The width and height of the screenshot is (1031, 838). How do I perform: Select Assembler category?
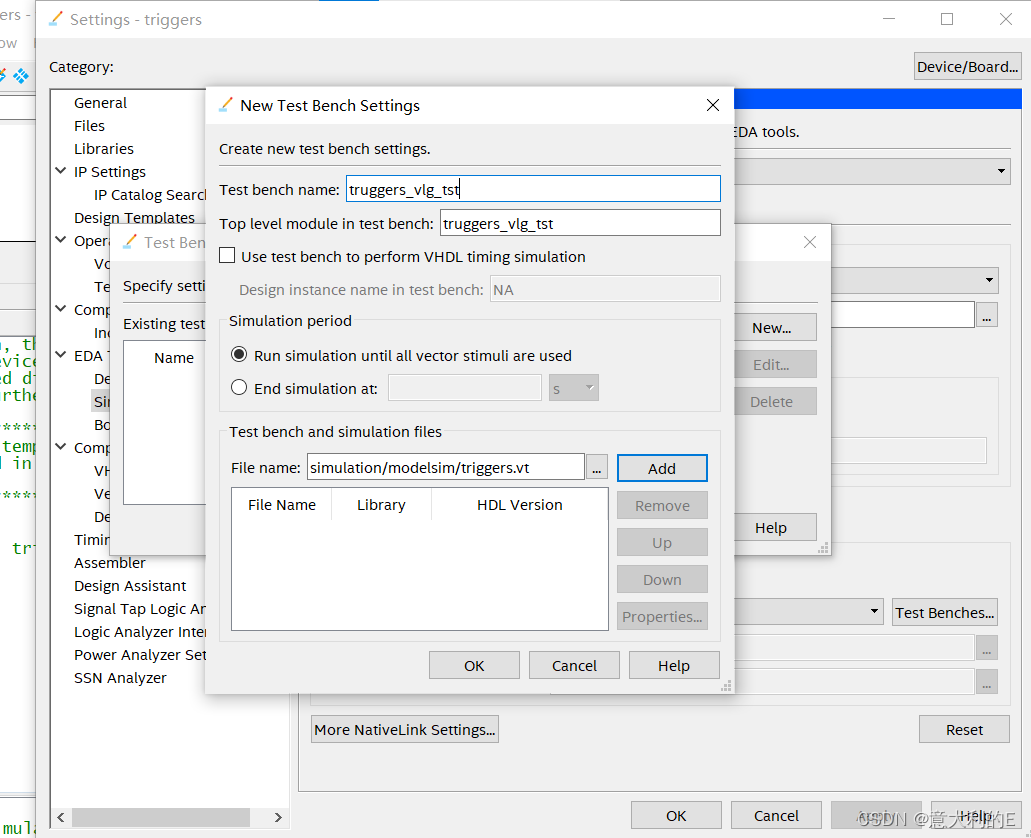pyautogui.click(x=110, y=563)
